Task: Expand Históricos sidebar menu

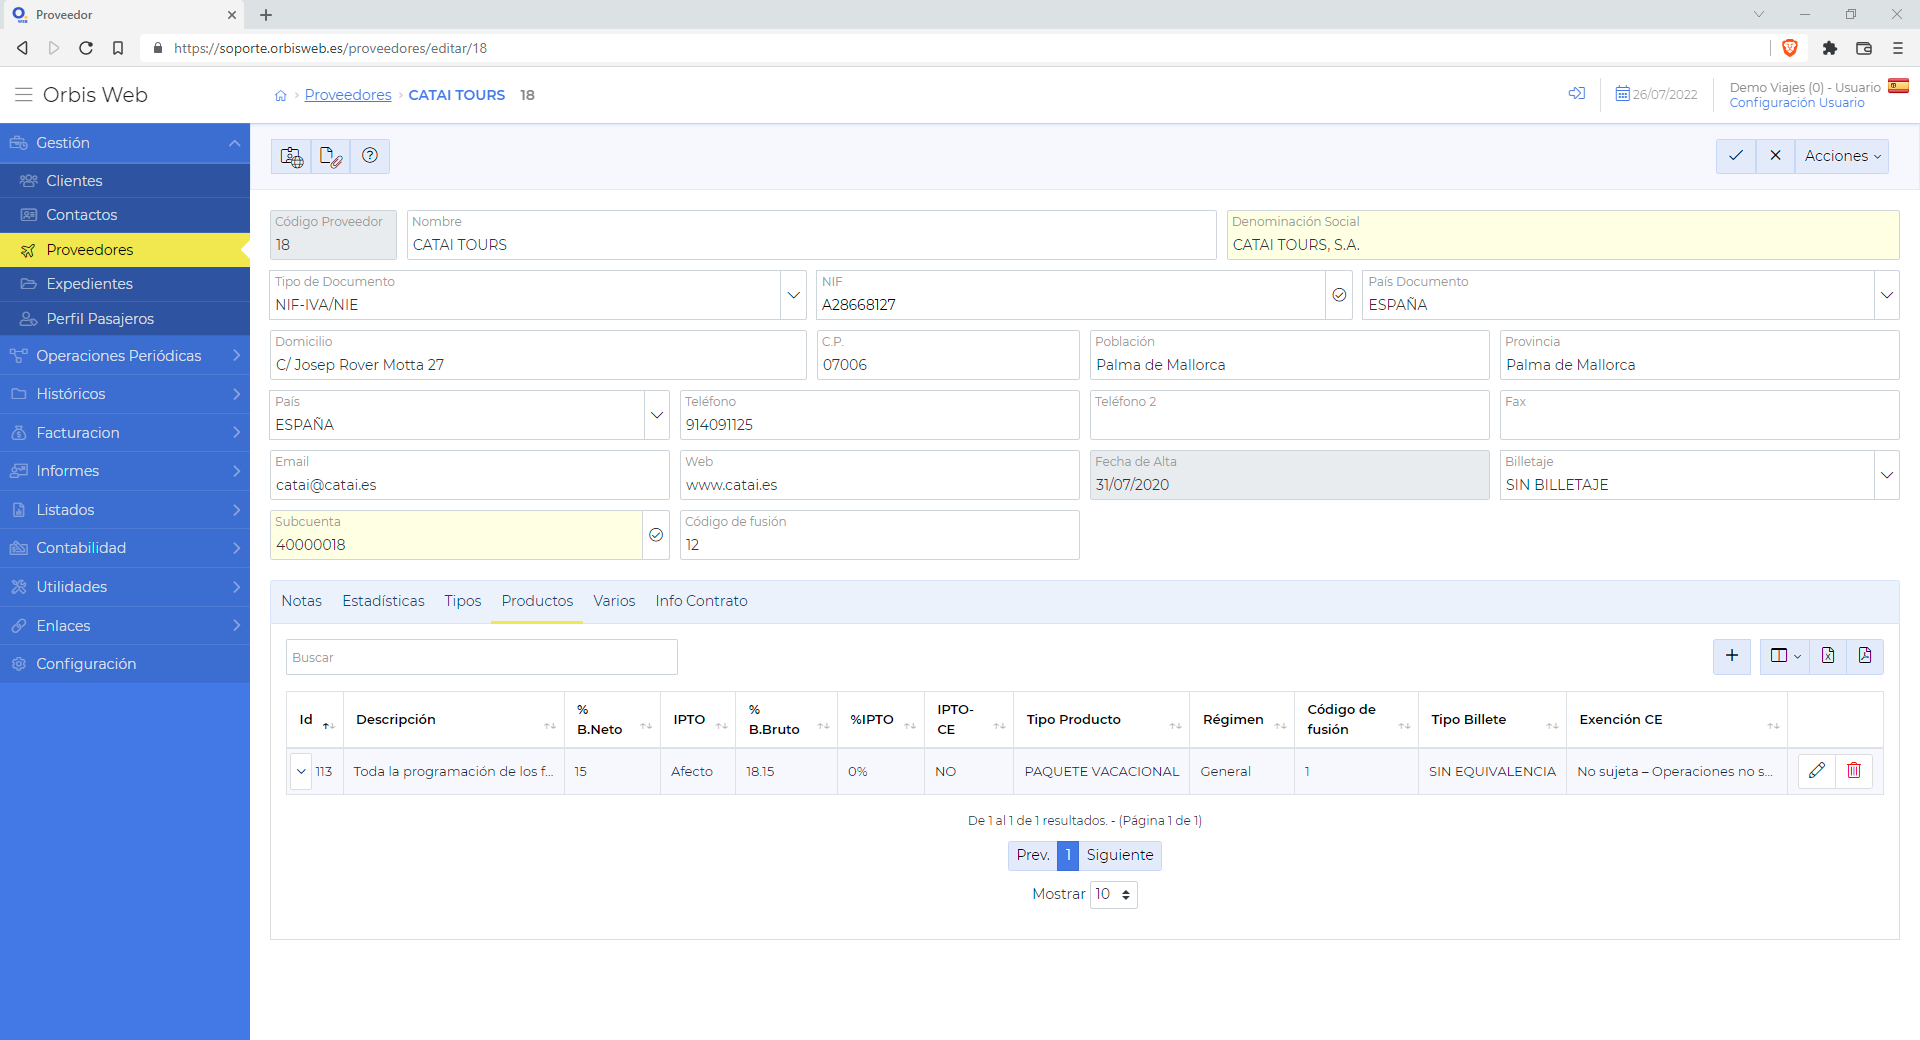Action: [125, 394]
